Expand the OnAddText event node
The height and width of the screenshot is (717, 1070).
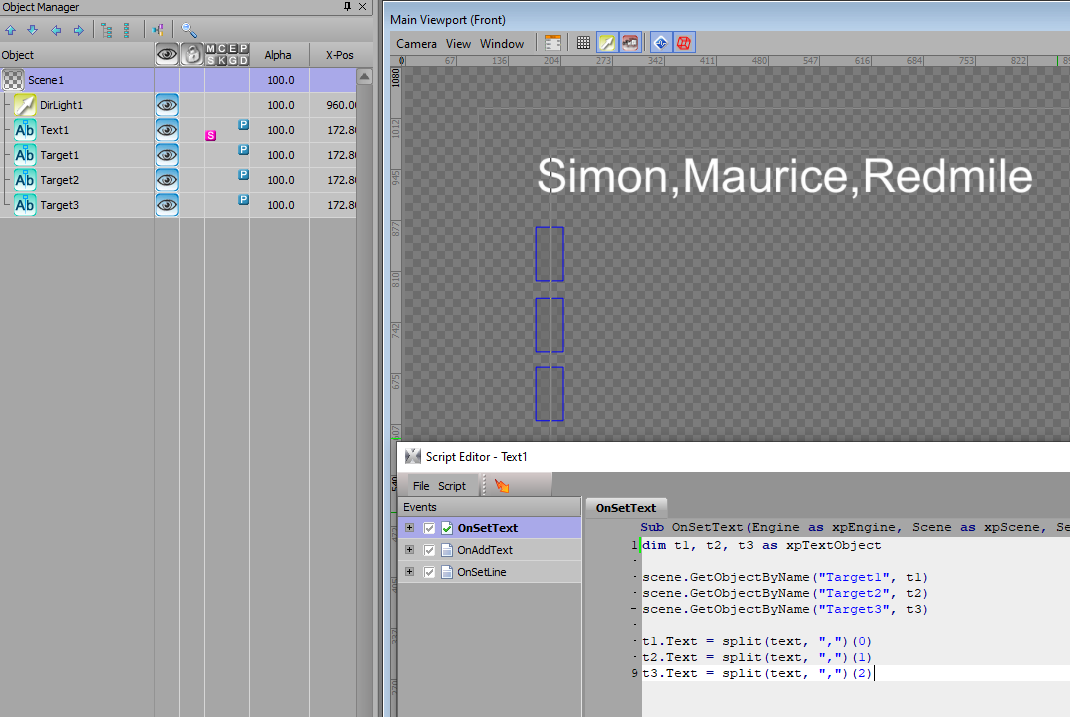click(x=409, y=550)
